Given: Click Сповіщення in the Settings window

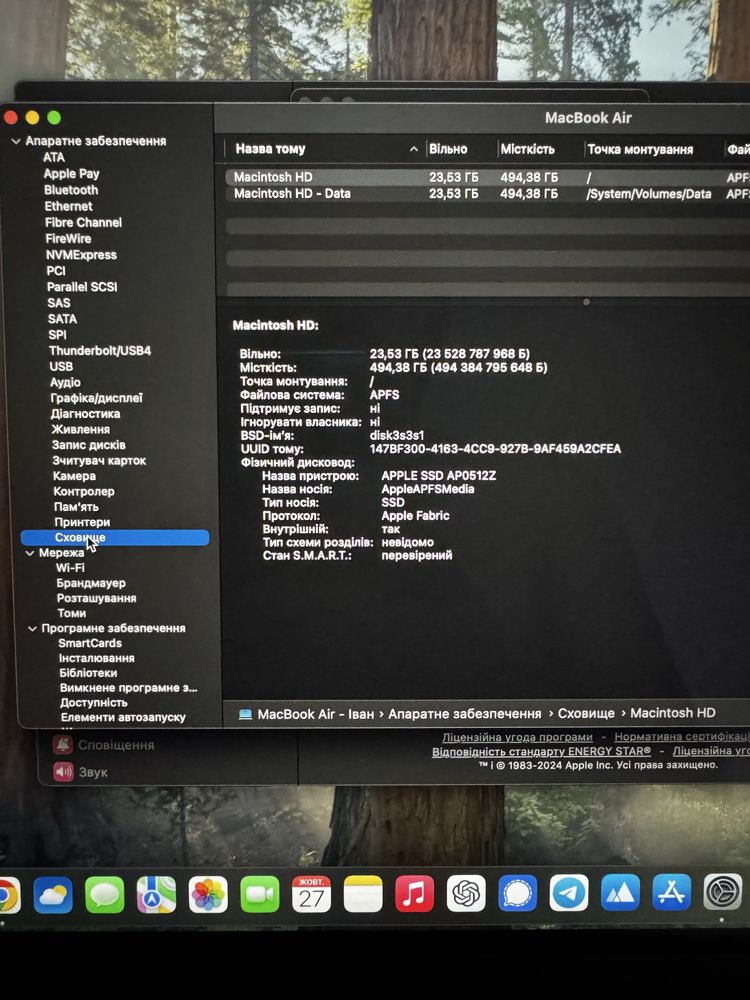Looking at the screenshot, I should click(116, 745).
